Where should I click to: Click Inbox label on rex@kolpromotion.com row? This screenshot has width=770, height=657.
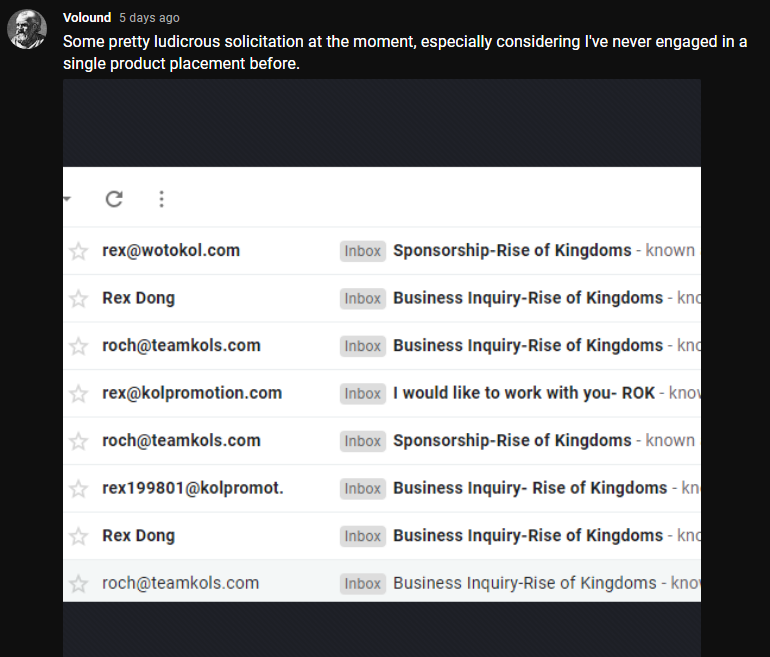pos(362,394)
